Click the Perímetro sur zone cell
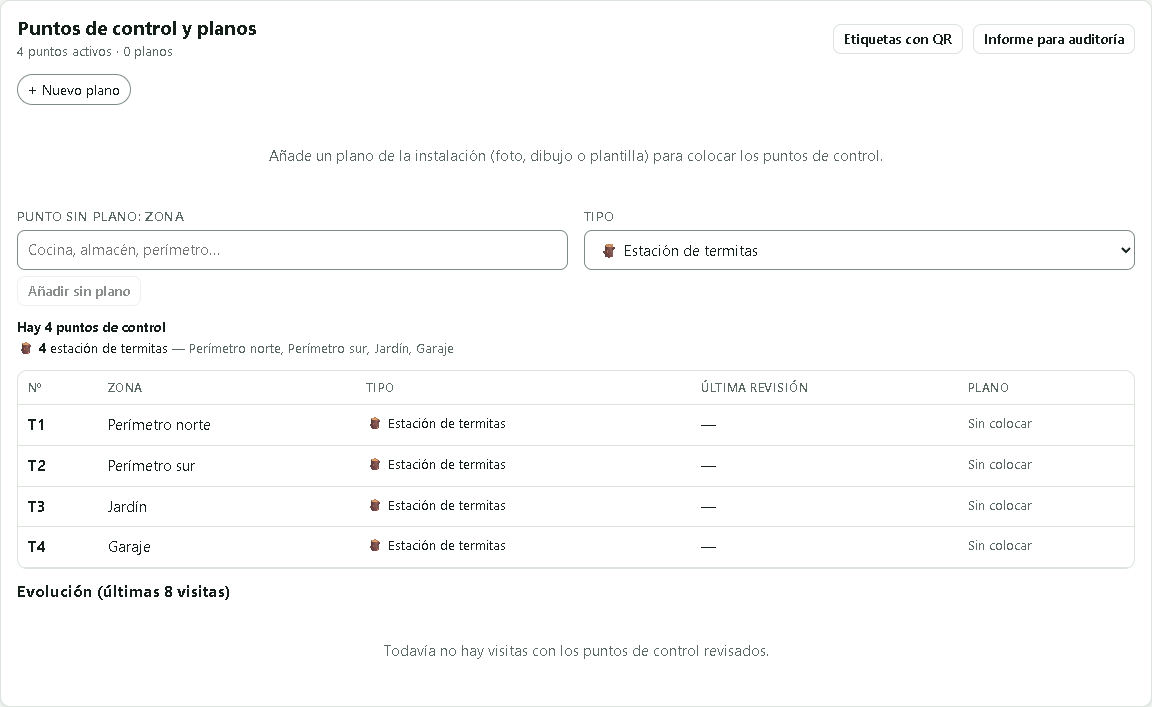1152x707 pixels. coord(151,466)
